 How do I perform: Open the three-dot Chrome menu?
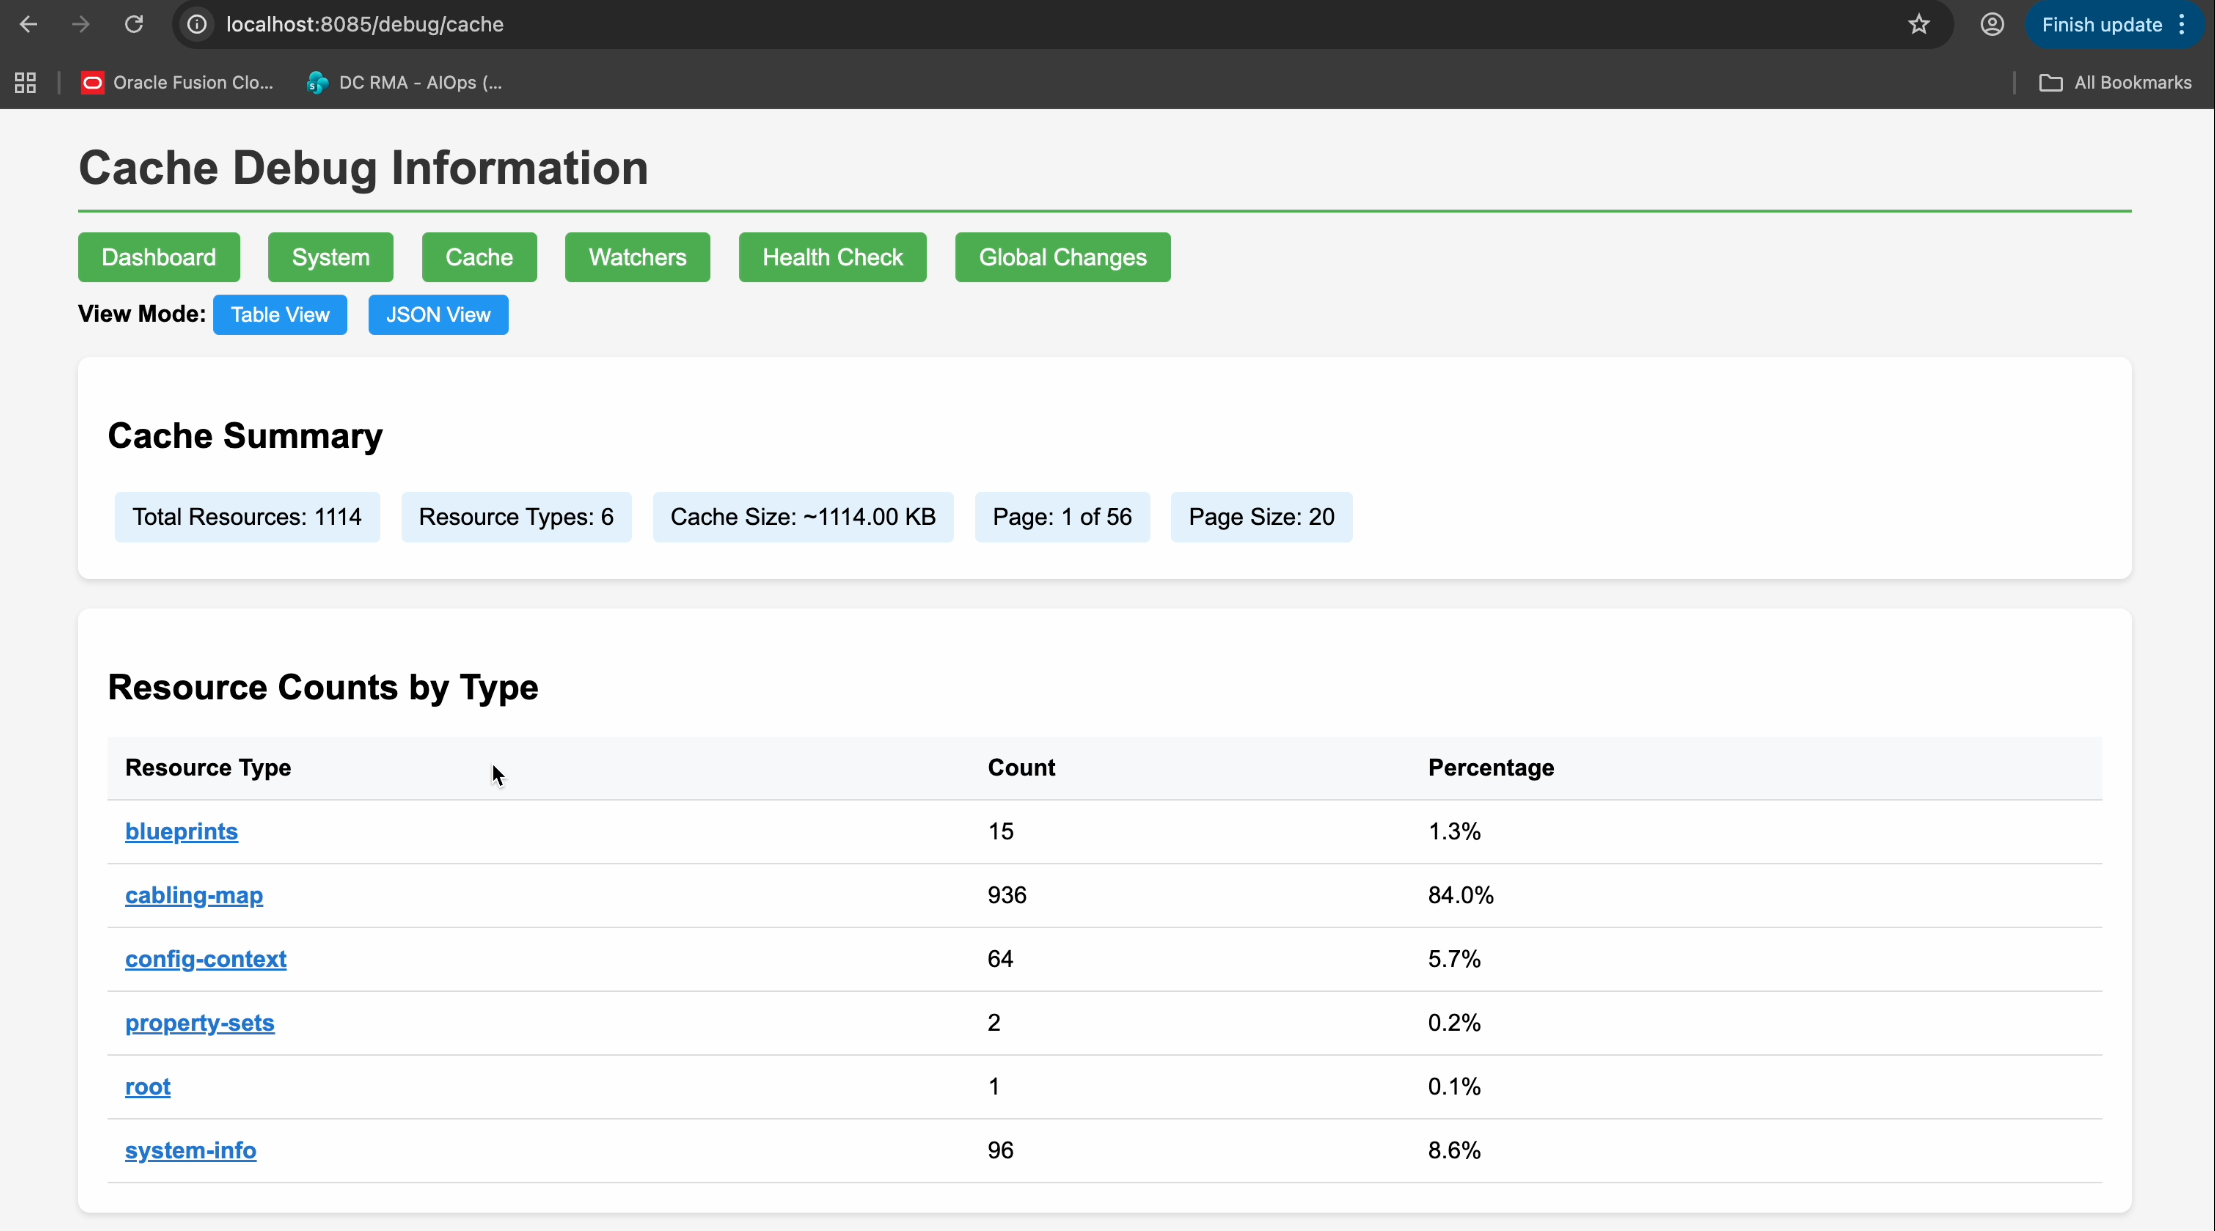point(2182,24)
